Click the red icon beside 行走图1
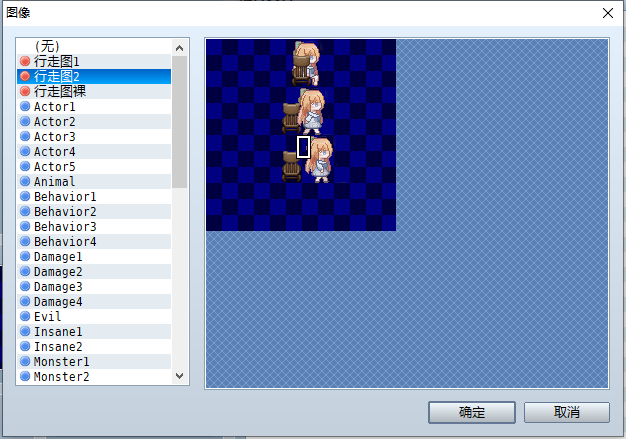Image resolution: width=626 pixels, height=439 pixels. point(25,61)
